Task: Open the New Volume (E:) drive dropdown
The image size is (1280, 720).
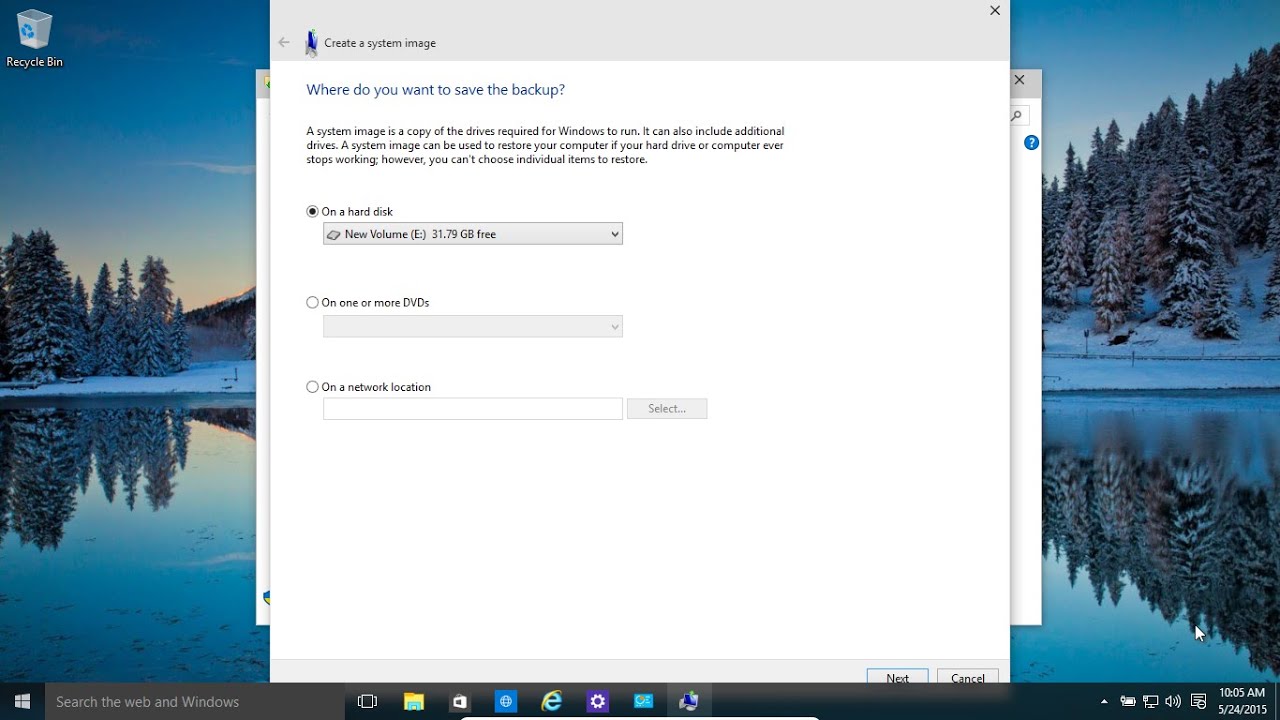Action: tap(473, 234)
